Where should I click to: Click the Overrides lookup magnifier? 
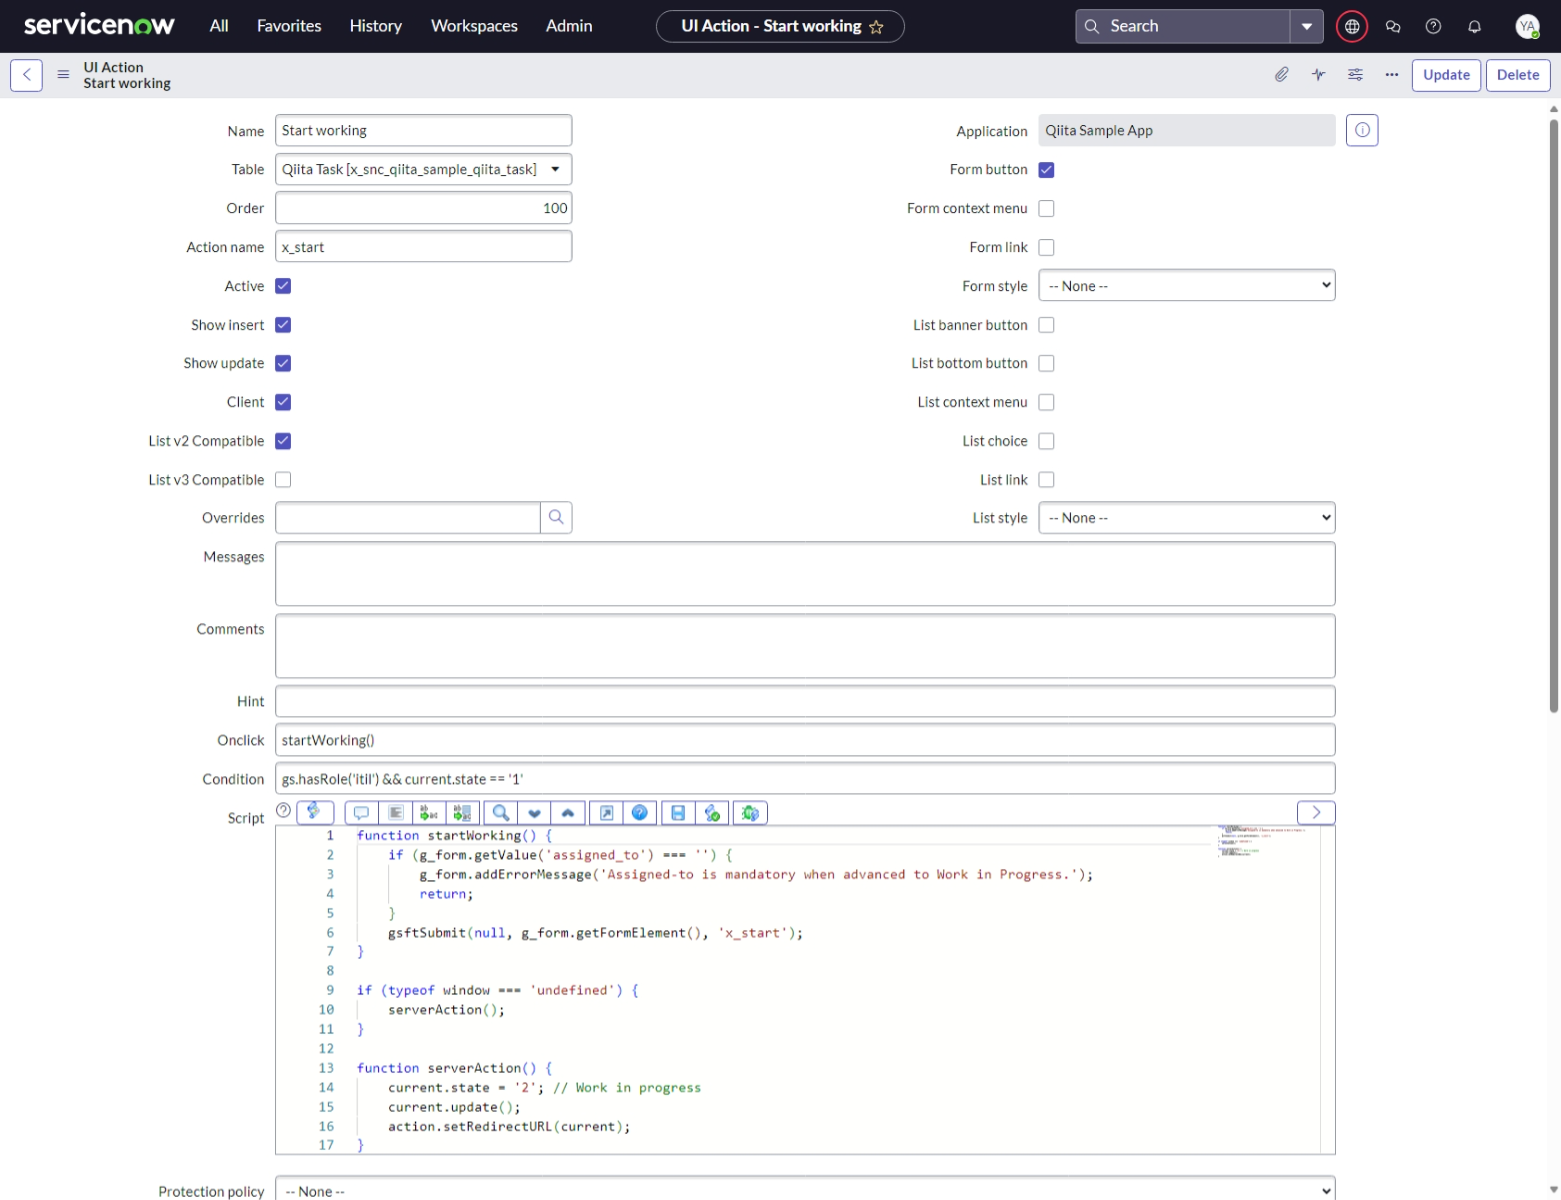click(556, 517)
